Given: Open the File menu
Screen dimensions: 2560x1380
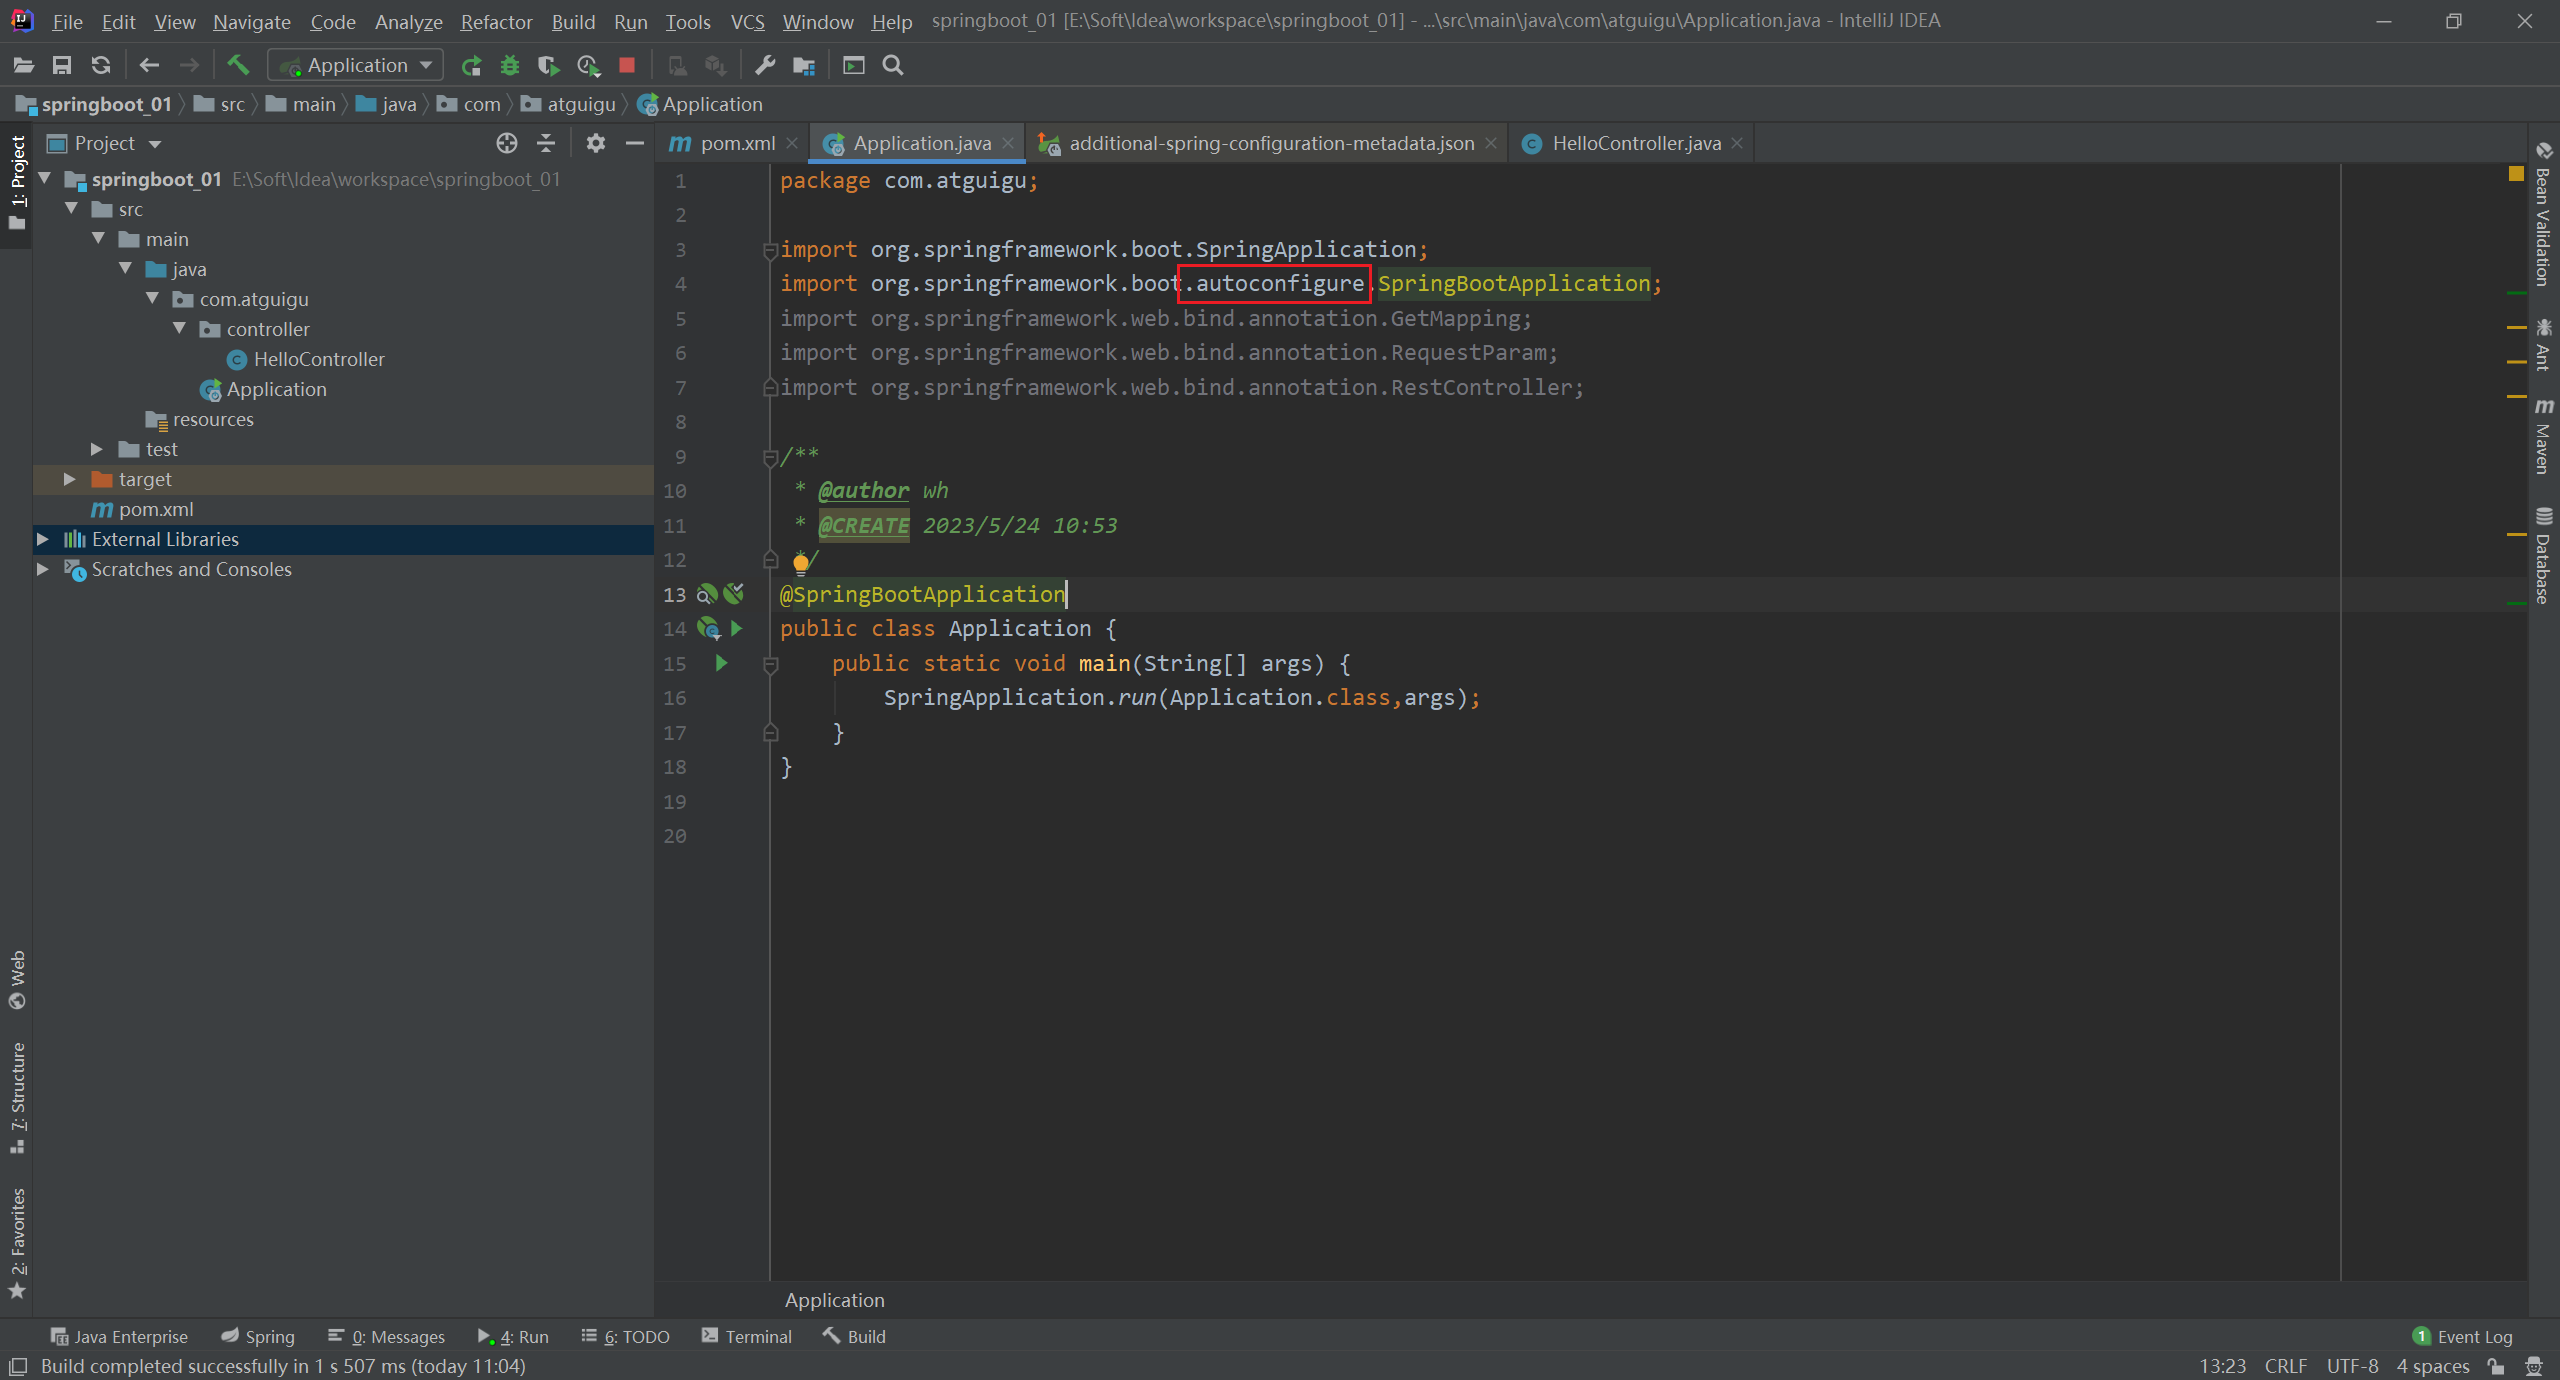Looking at the screenshot, I should (x=67, y=21).
